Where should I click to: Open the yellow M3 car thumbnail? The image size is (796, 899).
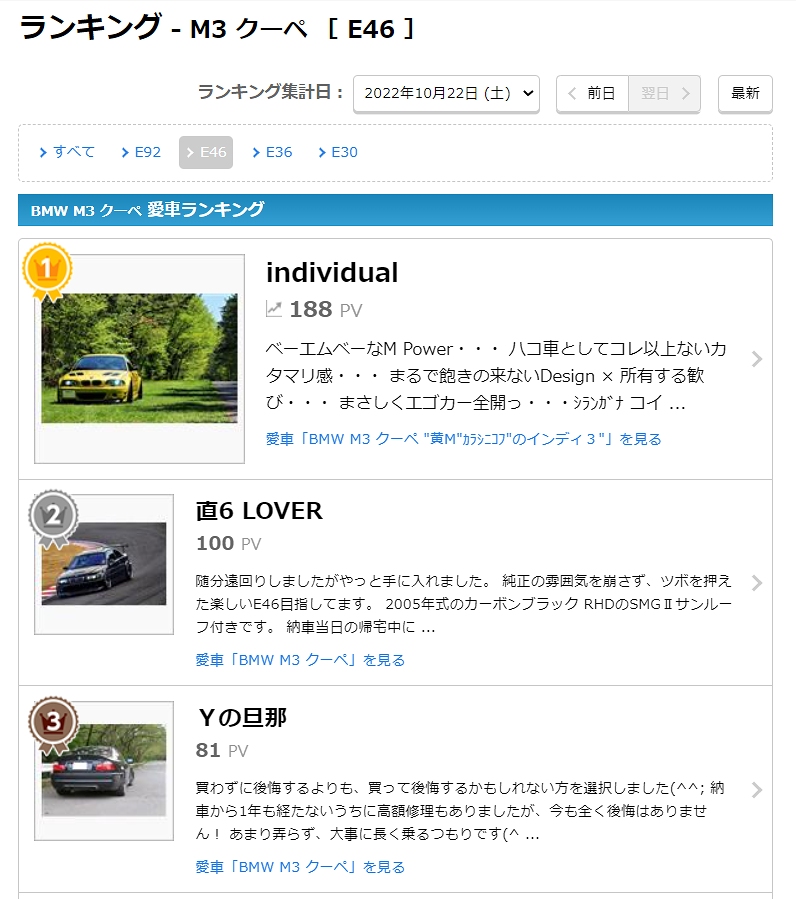point(139,358)
